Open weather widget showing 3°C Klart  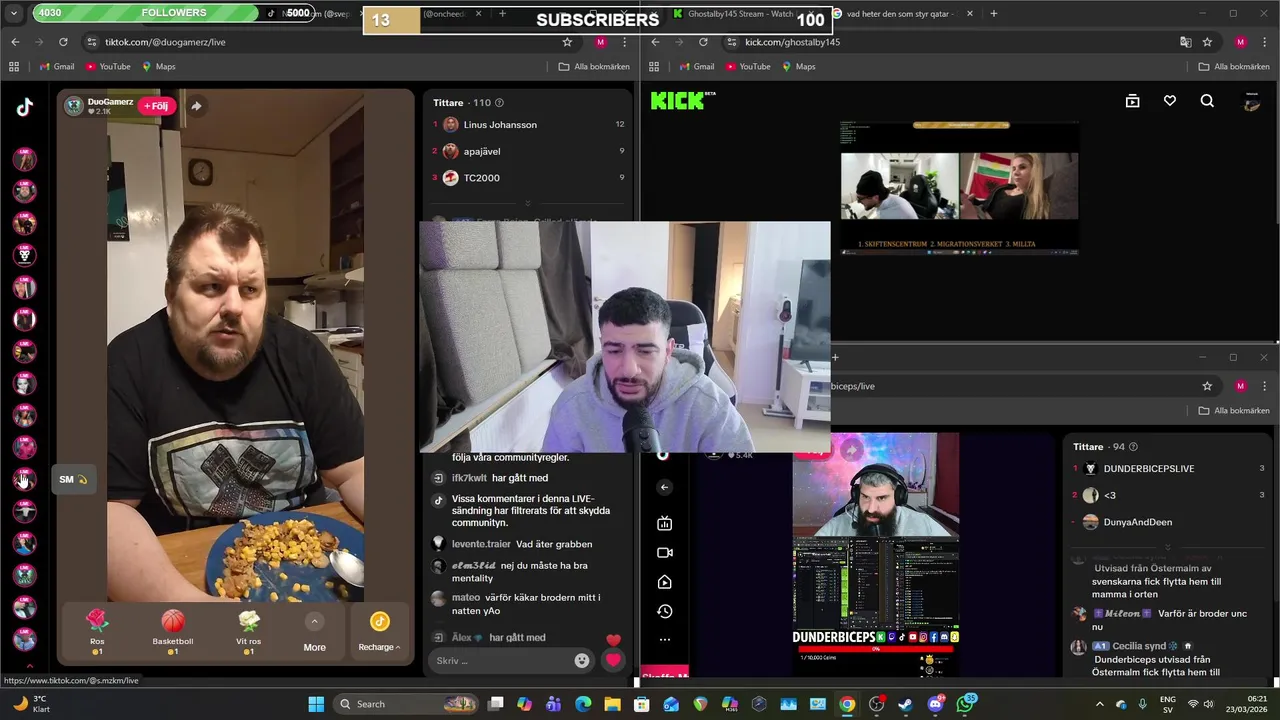[x=30, y=704]
